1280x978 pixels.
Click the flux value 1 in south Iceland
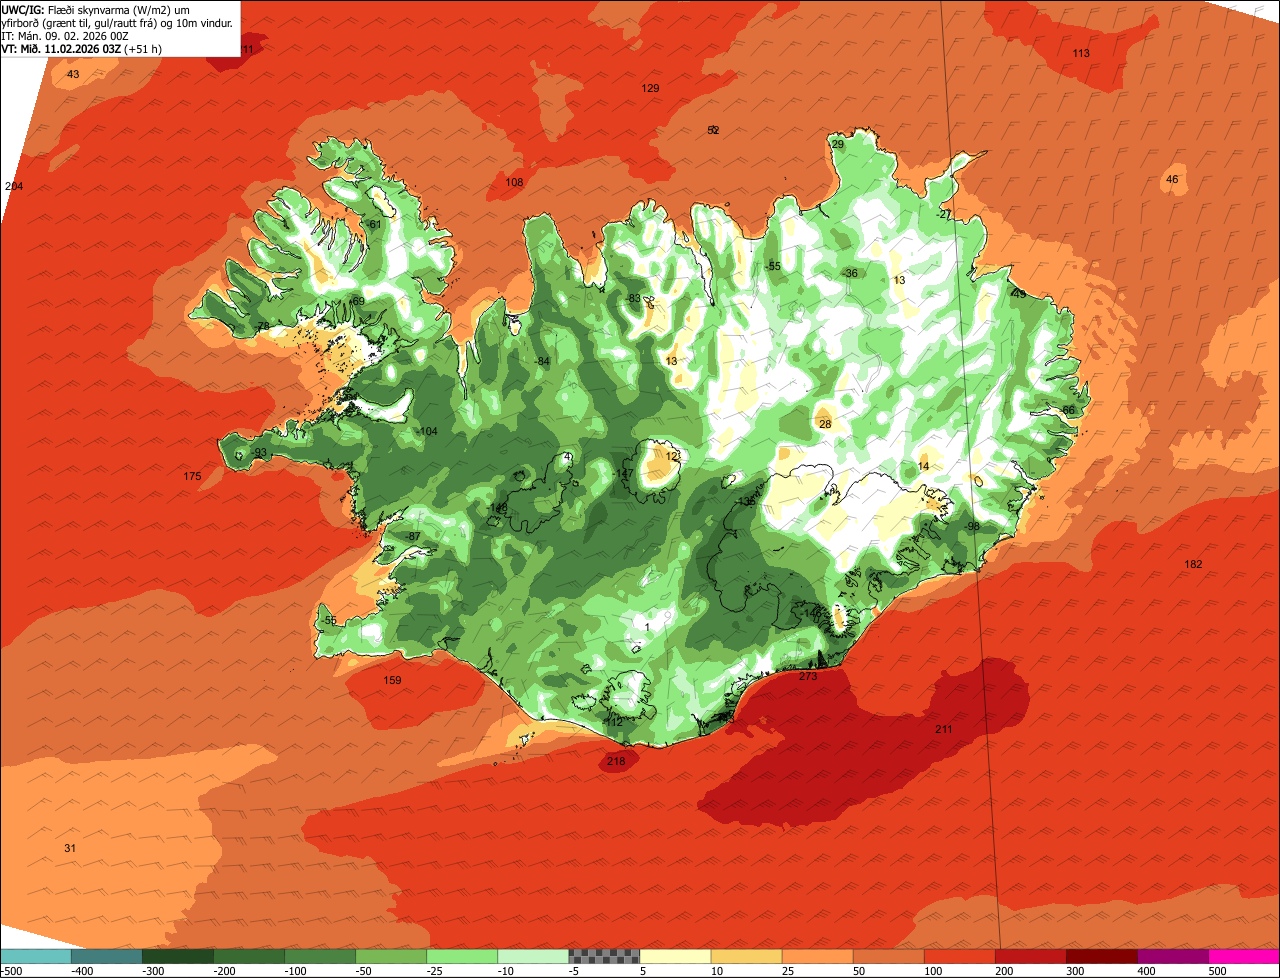647,627
